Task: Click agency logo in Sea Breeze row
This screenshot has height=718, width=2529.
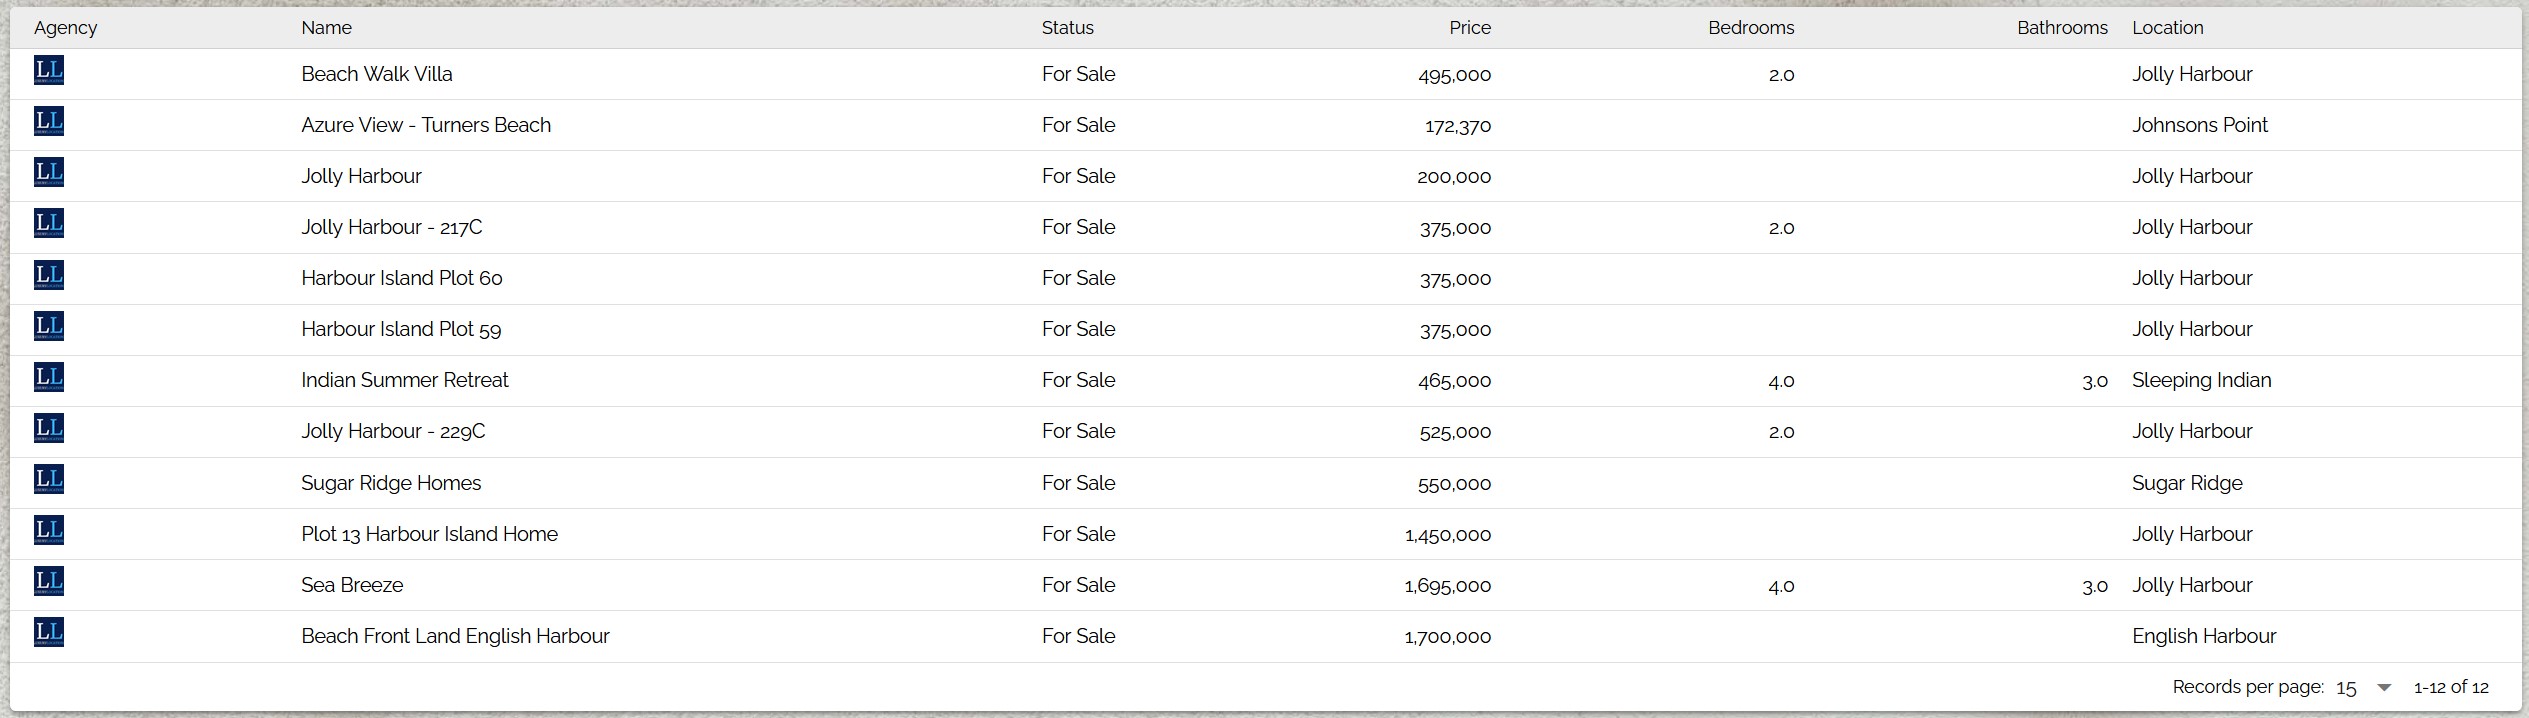Action: [x=48, y=582]
